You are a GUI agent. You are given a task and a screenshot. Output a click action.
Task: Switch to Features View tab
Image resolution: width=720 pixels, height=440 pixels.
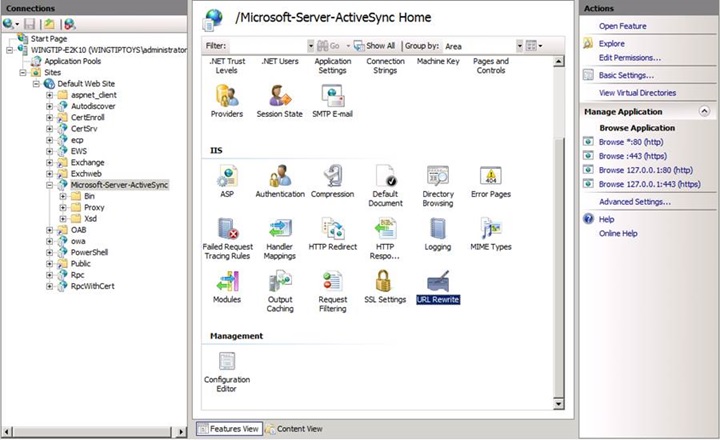pyautogui.click(x=229, y=429)
